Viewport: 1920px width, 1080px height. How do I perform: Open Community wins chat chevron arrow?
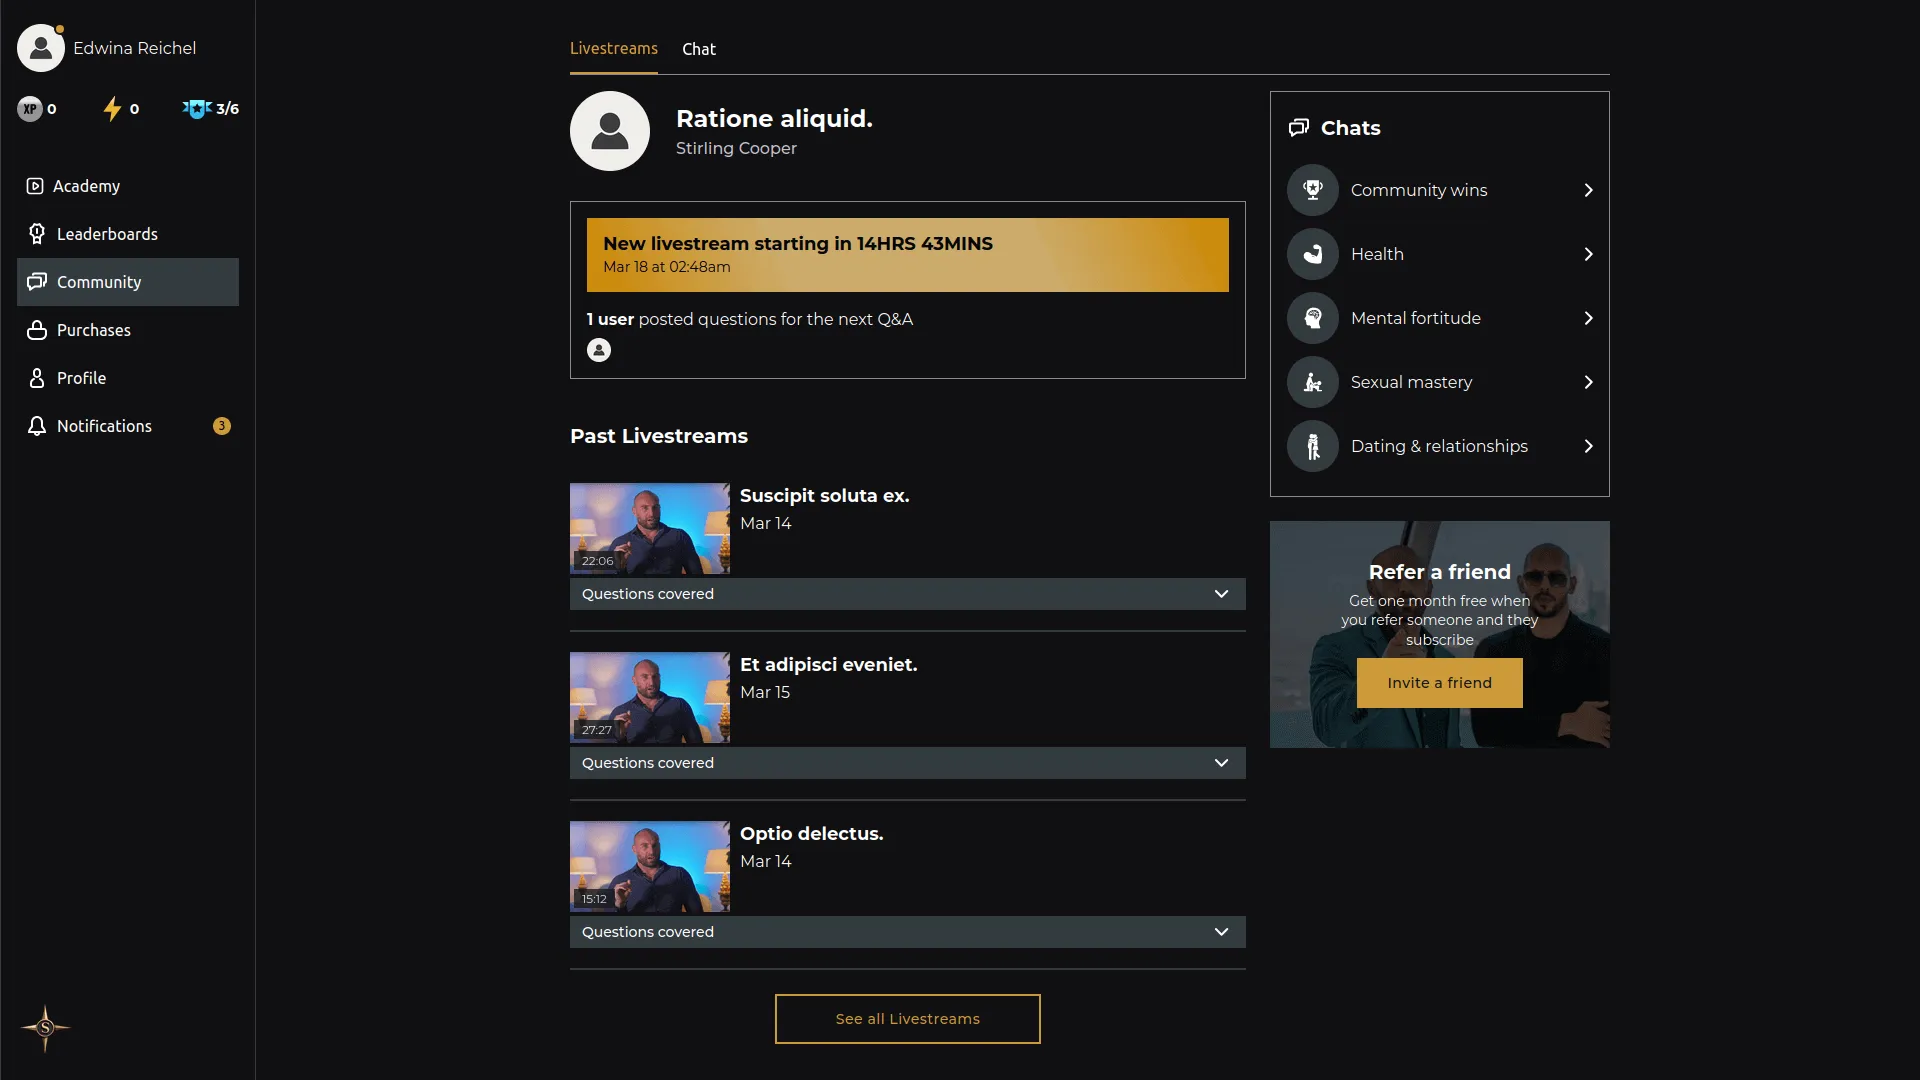[1588, 190]
